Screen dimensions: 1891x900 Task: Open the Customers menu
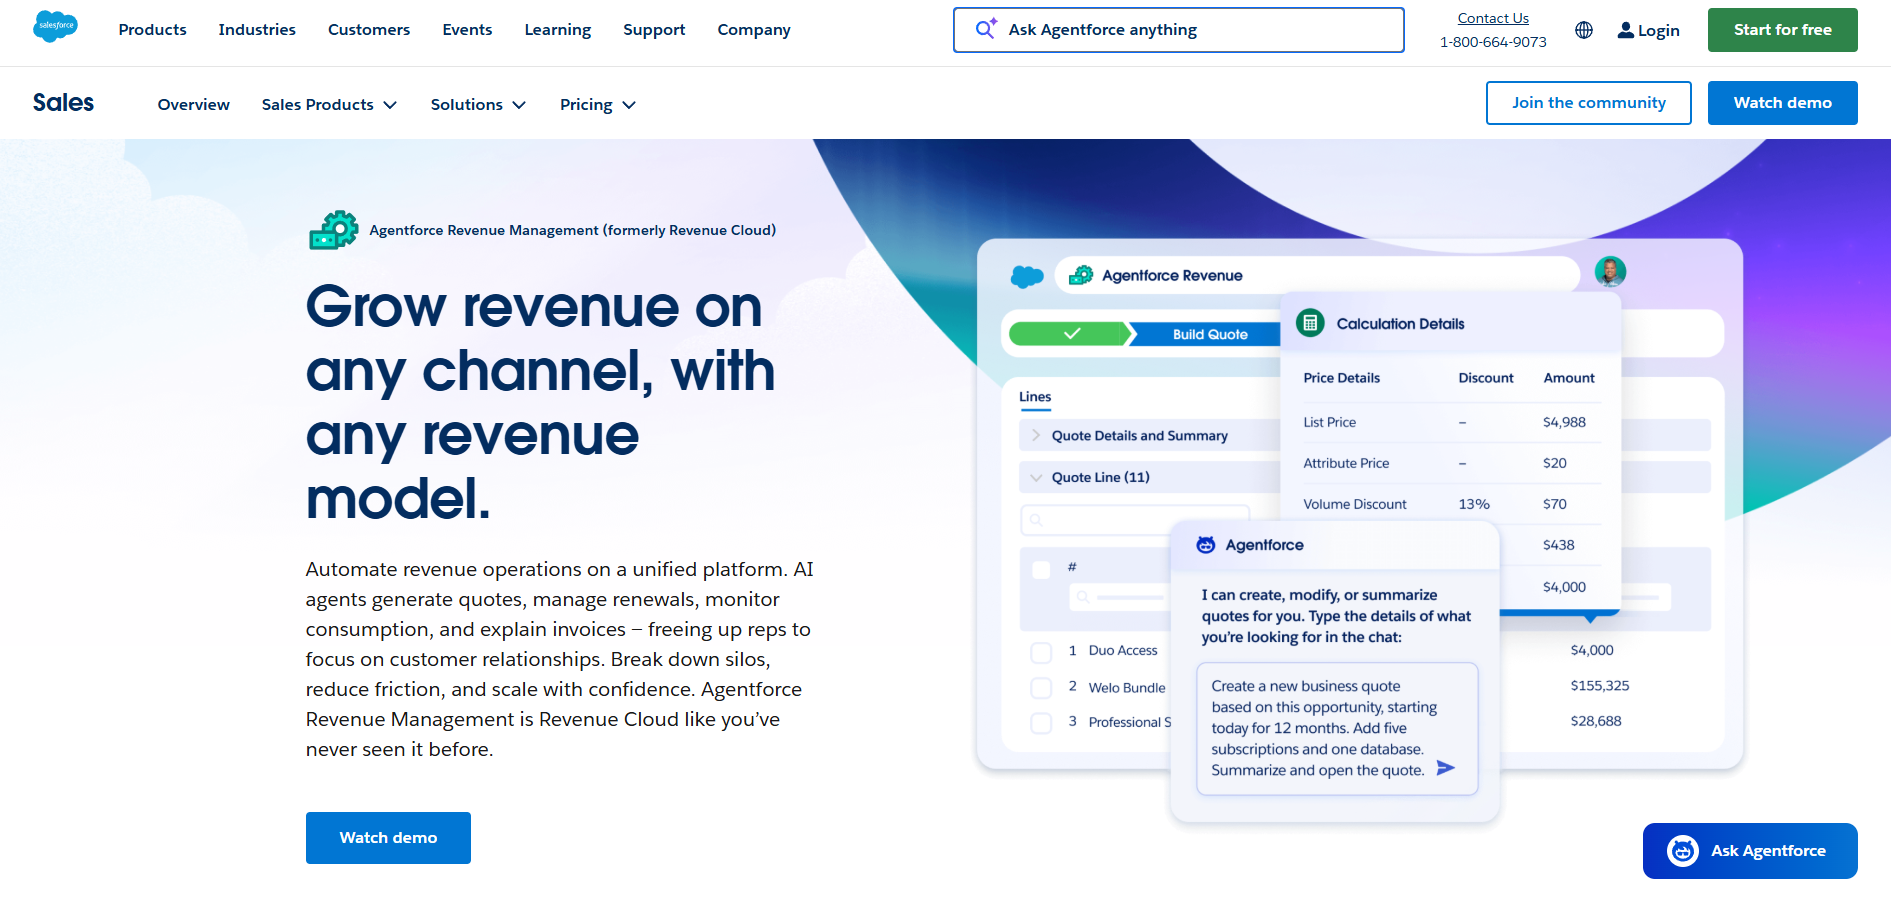point(369,30)
